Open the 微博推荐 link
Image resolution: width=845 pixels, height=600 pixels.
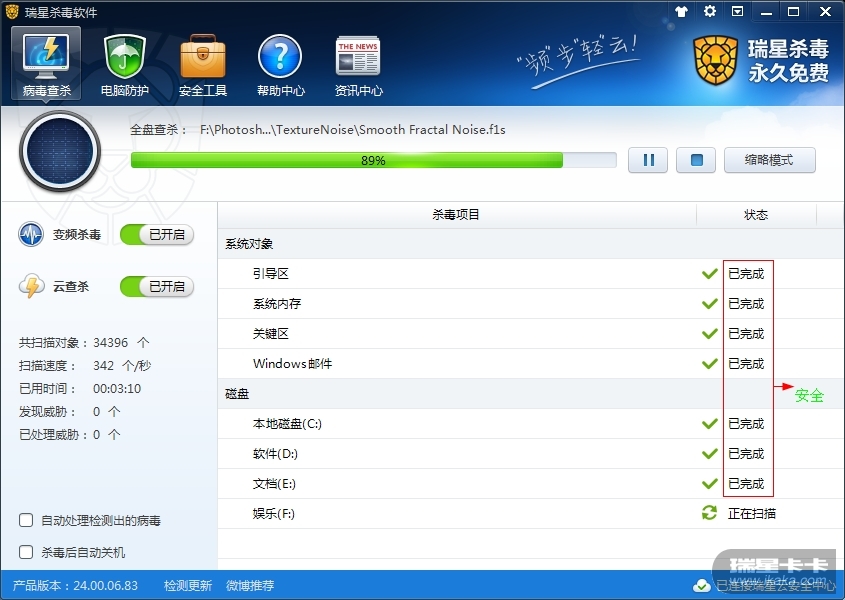pyautogui.click(x=250, y=585)
